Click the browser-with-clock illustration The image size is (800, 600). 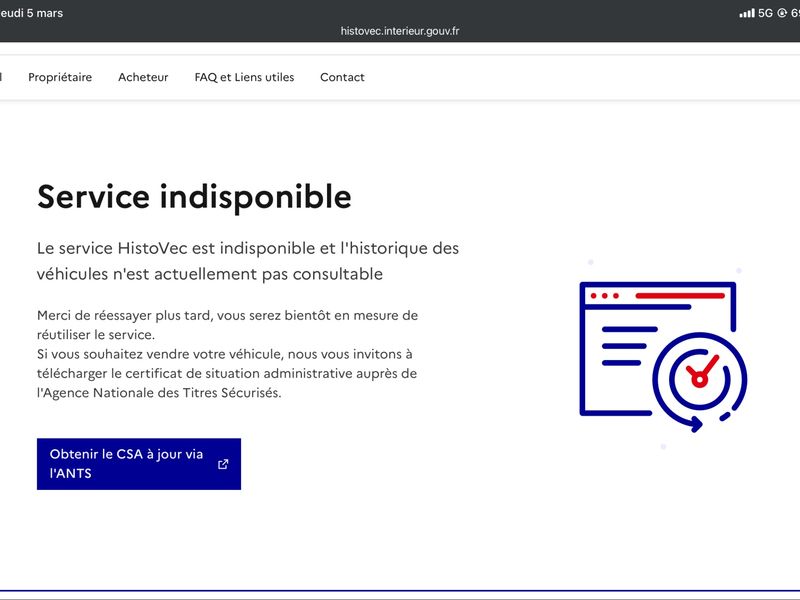(x=663, y=357)
